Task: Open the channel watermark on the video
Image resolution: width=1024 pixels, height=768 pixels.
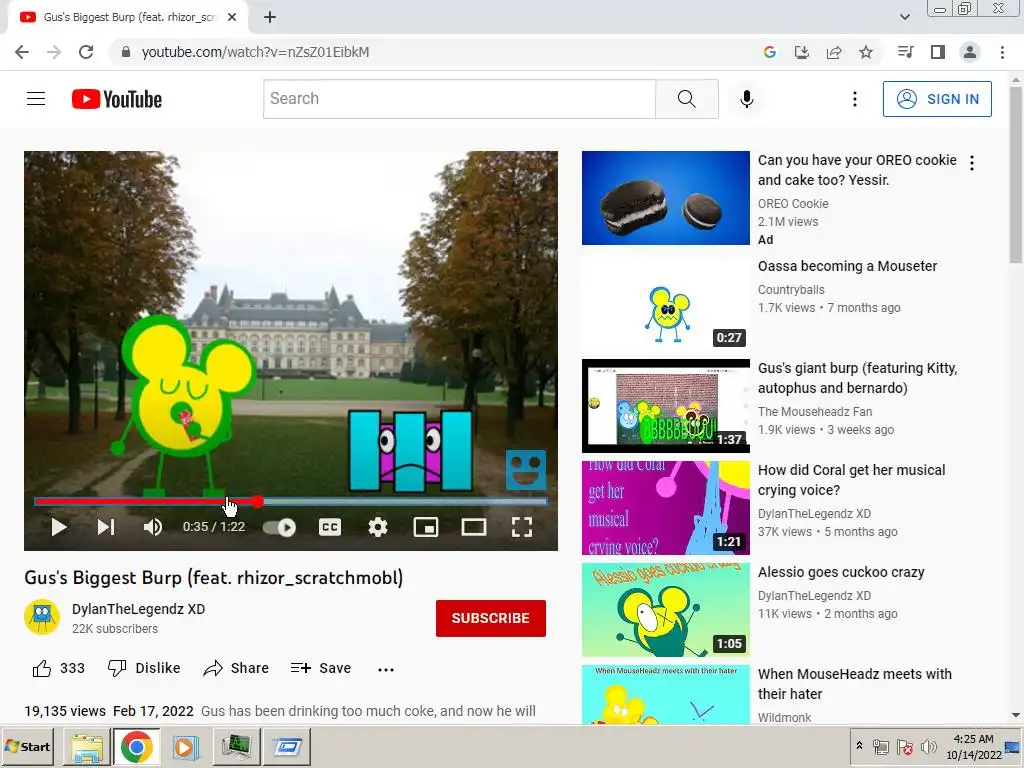Action: 526,470
